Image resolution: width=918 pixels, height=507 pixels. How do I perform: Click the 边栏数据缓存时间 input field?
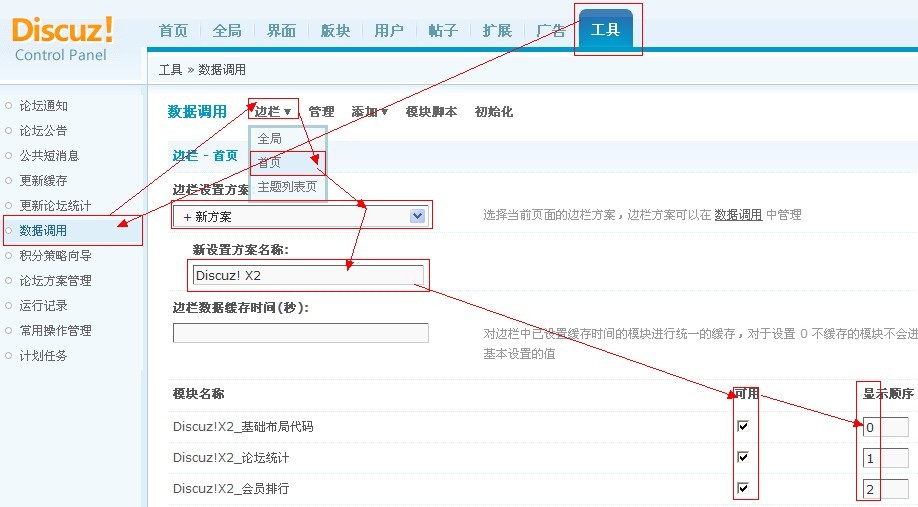(300, 333)
